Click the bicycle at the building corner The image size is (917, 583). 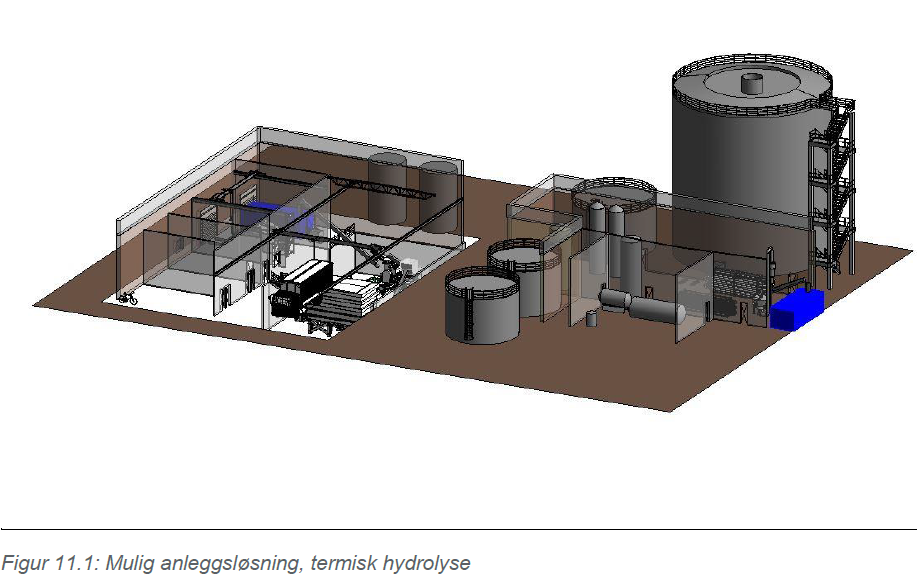click(x=128, y=298)
